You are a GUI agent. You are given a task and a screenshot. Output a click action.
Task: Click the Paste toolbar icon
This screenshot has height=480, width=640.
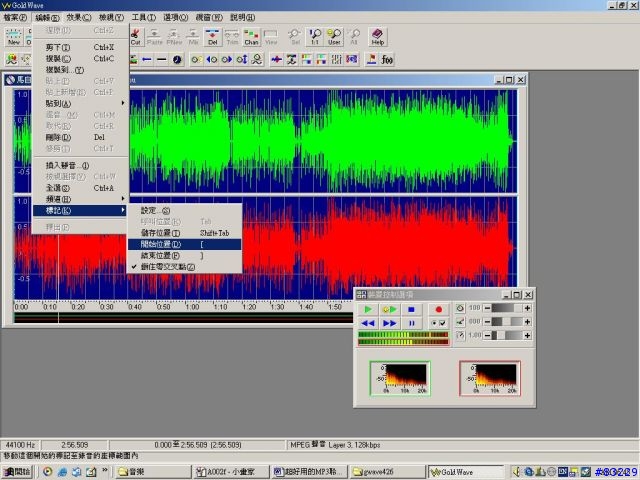[155, 37]
